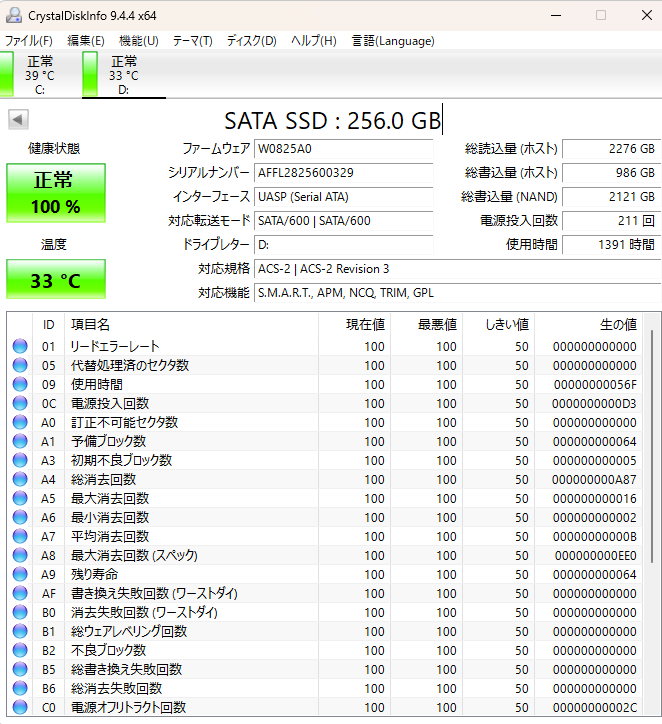
Task: Click raw value 0000000002C in C0 row
Action: 595,707
